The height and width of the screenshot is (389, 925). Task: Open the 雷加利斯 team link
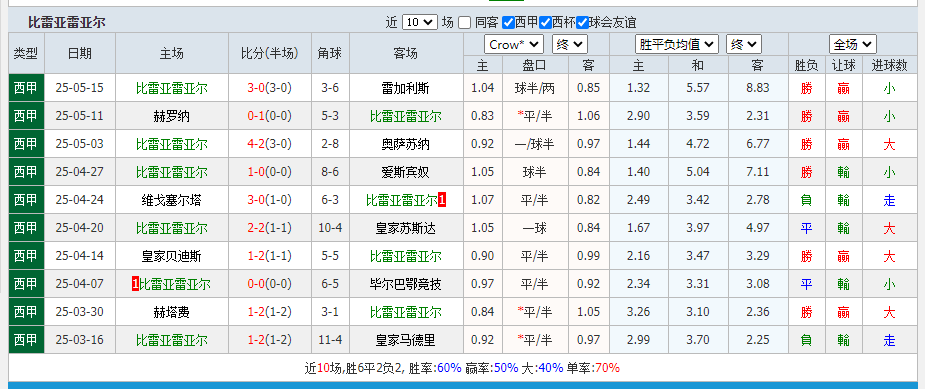tap(406, 89)
